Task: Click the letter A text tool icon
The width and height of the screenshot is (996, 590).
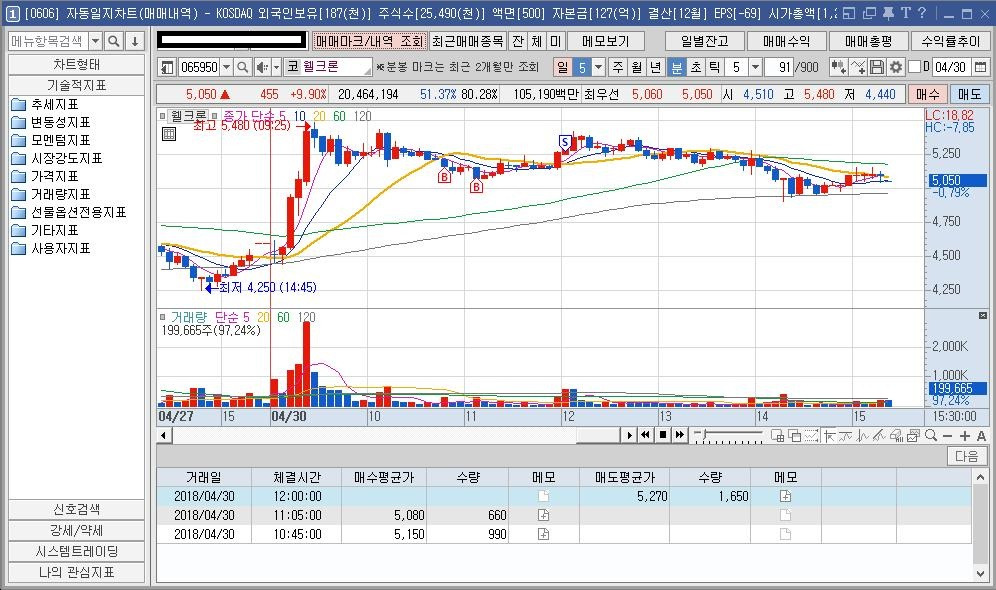Action: 981,436
